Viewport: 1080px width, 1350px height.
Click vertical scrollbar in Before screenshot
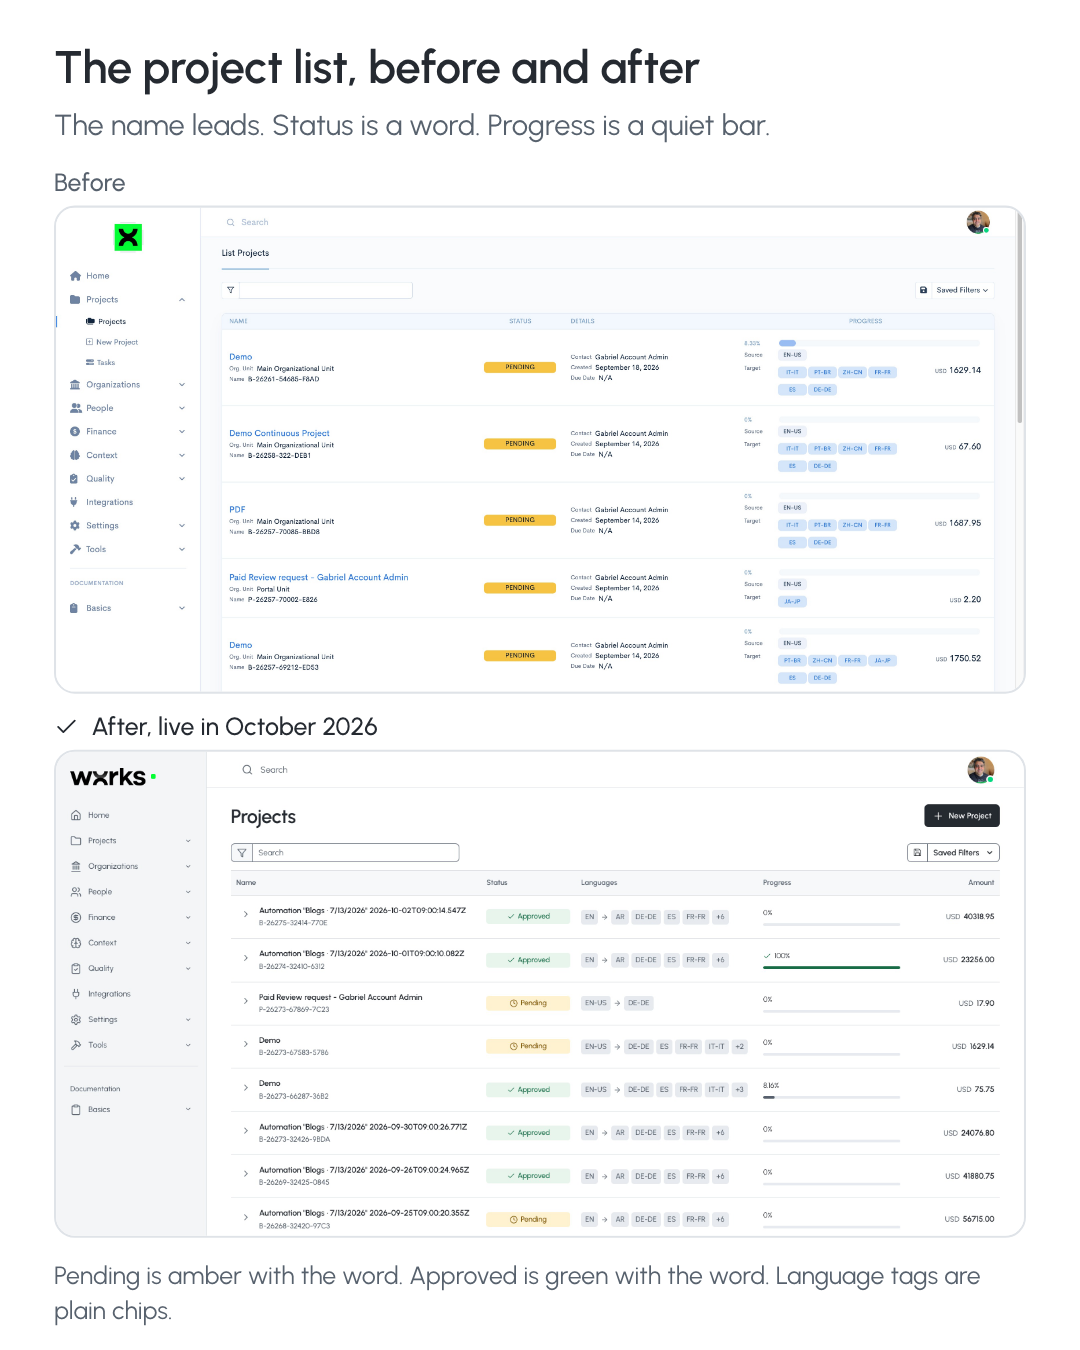[1019, 318]
